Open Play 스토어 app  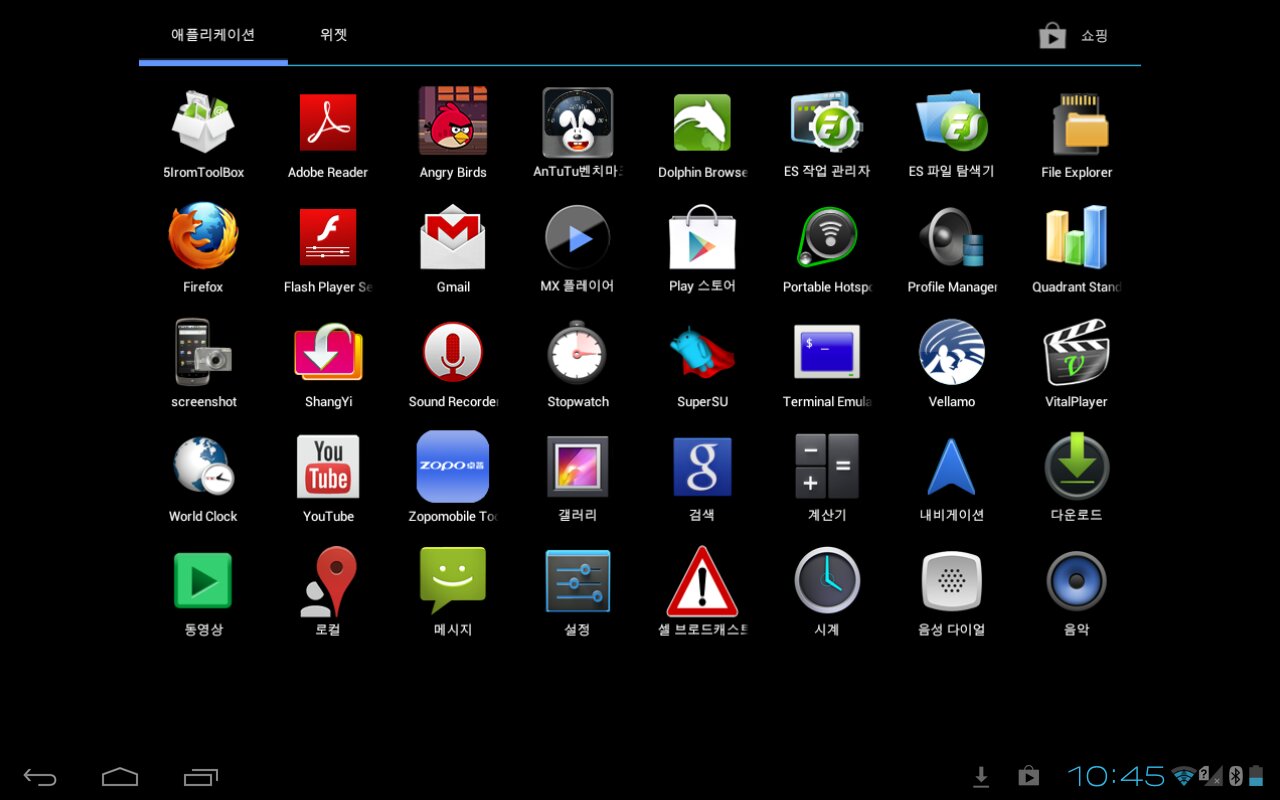(702, 248)
